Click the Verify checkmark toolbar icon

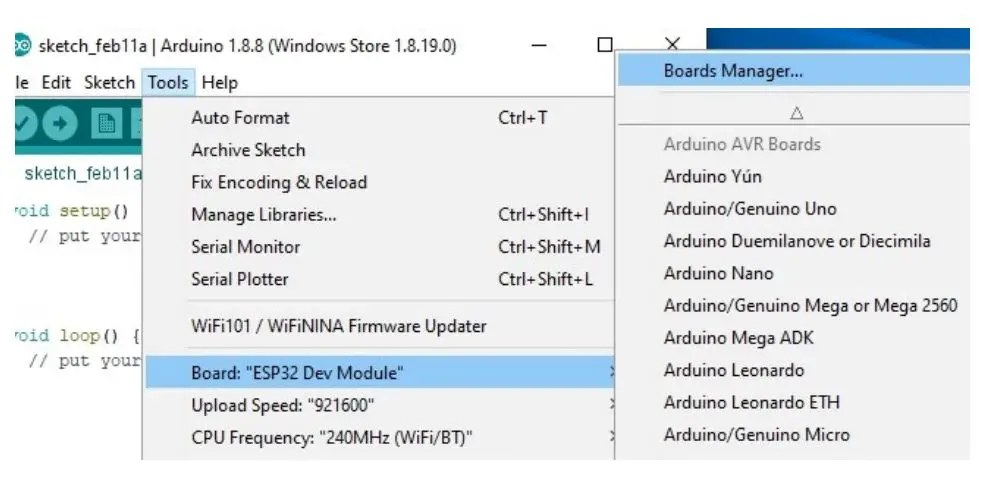point(23,124)
